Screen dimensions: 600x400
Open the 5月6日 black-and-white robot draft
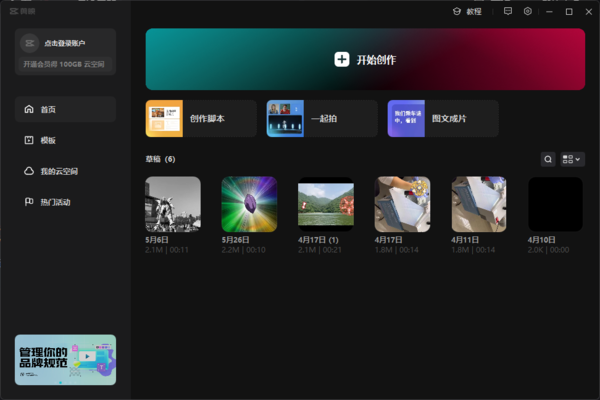tap(173, 204)
